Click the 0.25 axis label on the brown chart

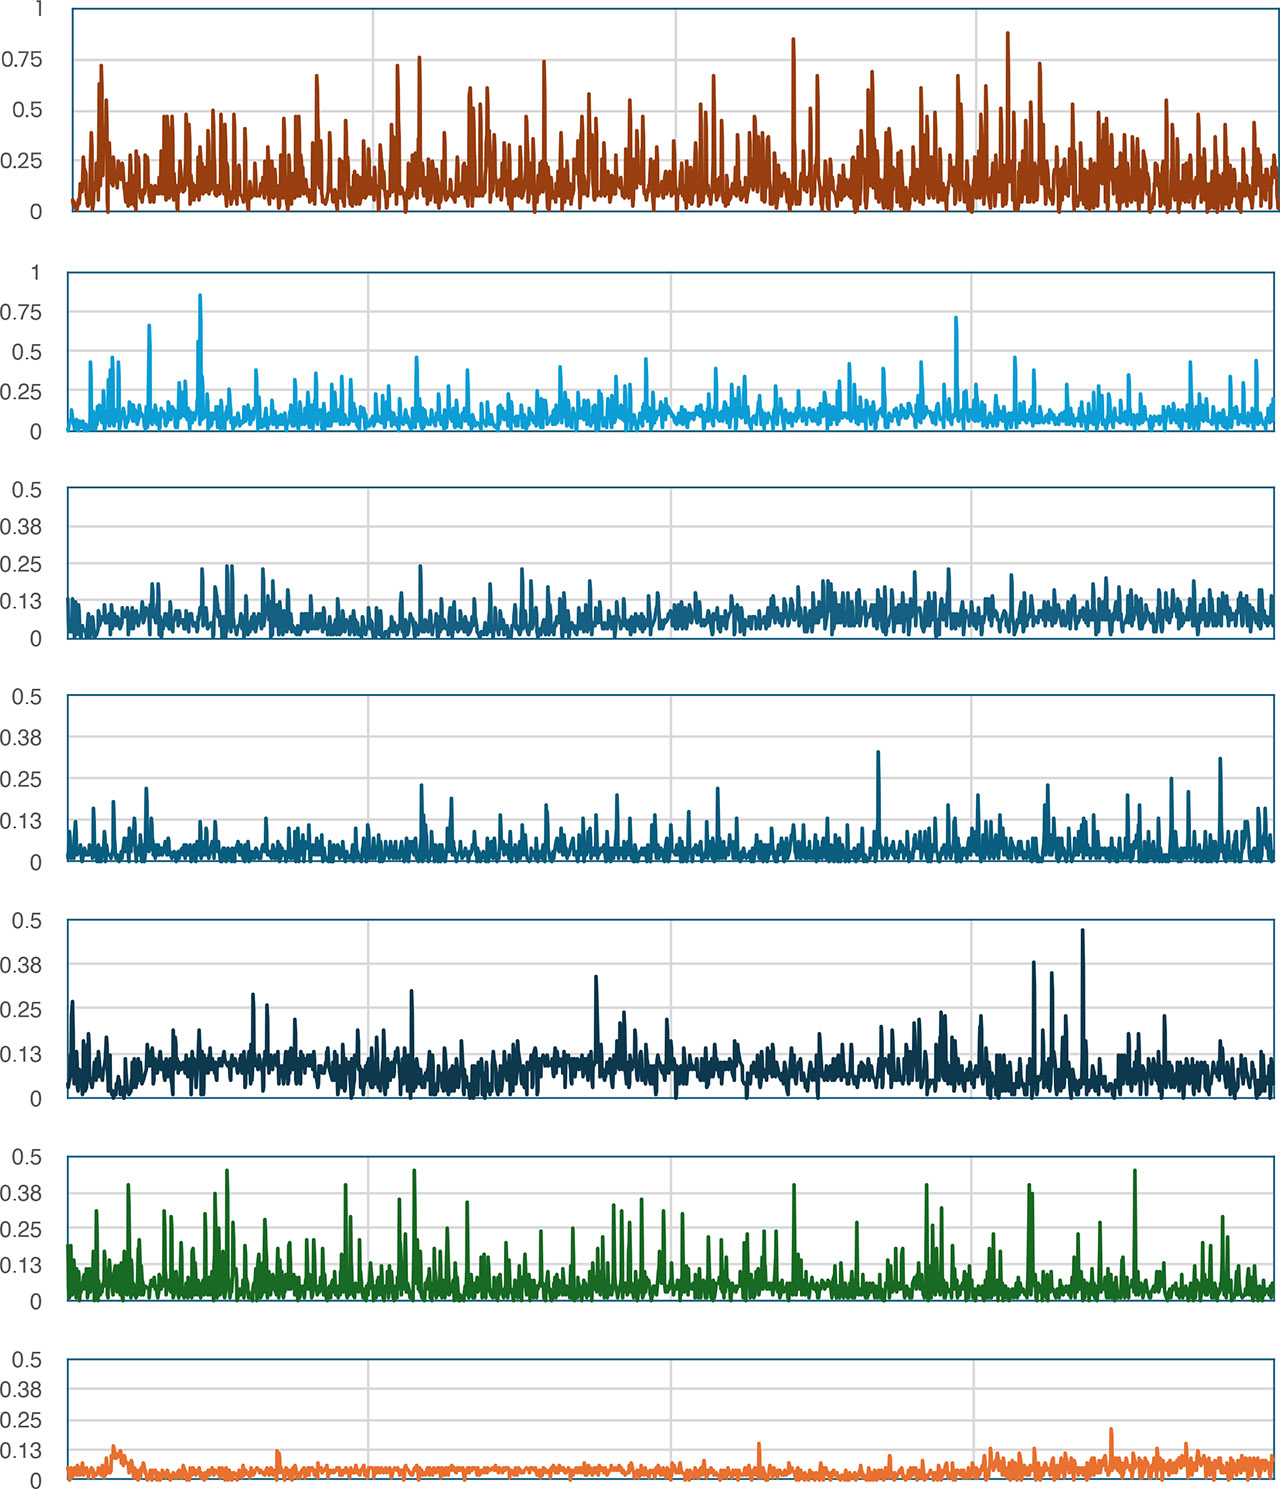(x=22, y=161)
